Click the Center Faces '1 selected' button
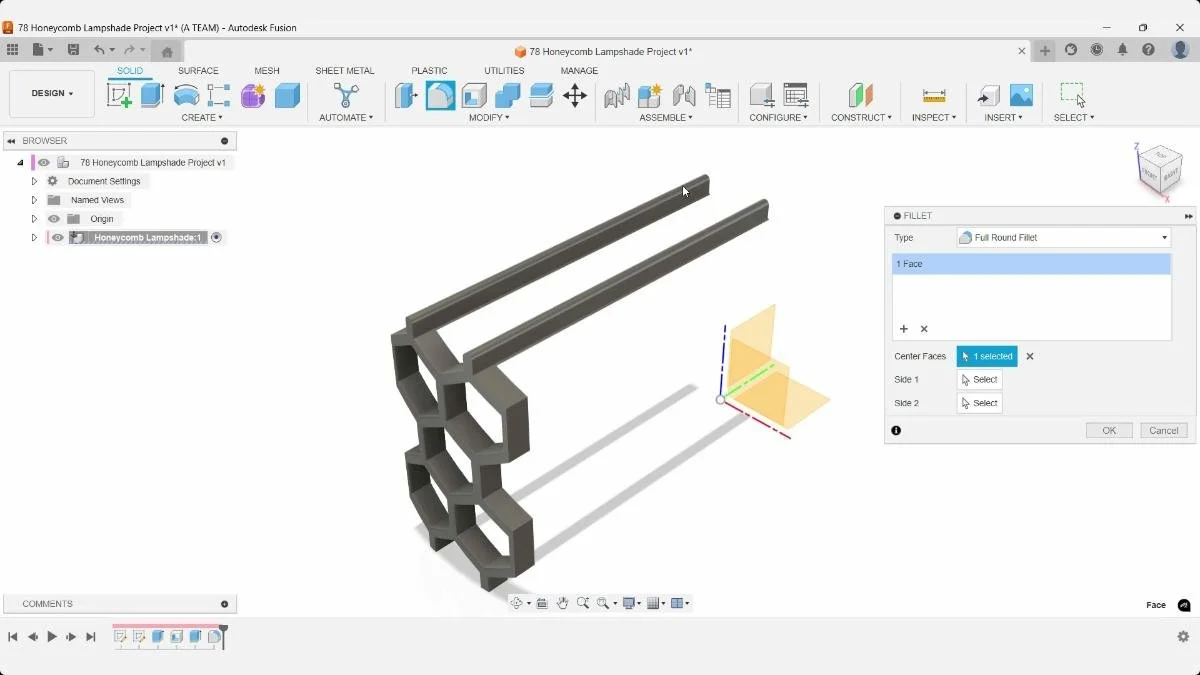 click(x=987, y=356)
